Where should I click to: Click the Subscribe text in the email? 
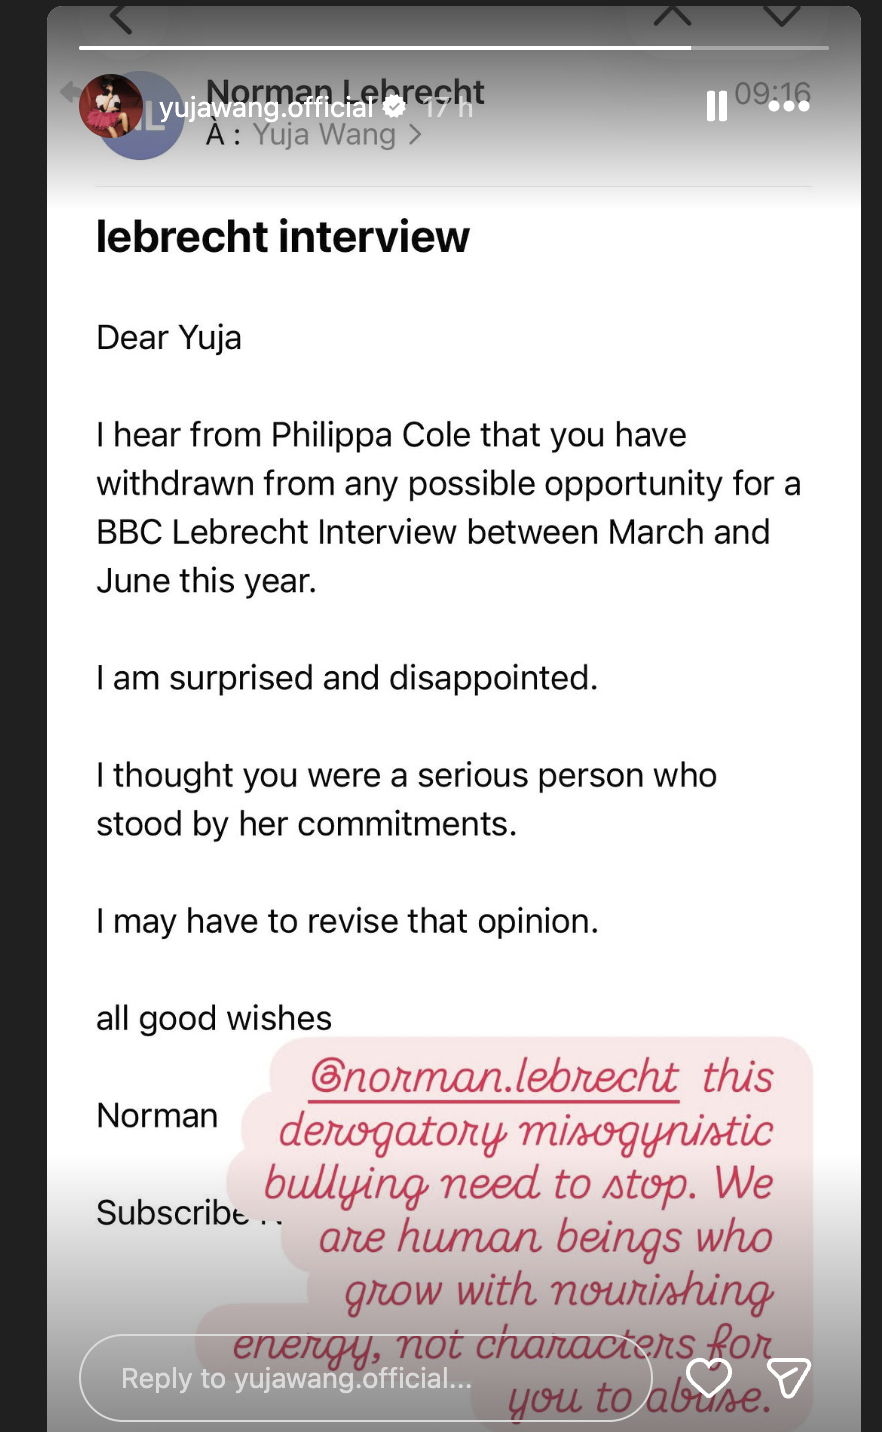point(172,1213)
